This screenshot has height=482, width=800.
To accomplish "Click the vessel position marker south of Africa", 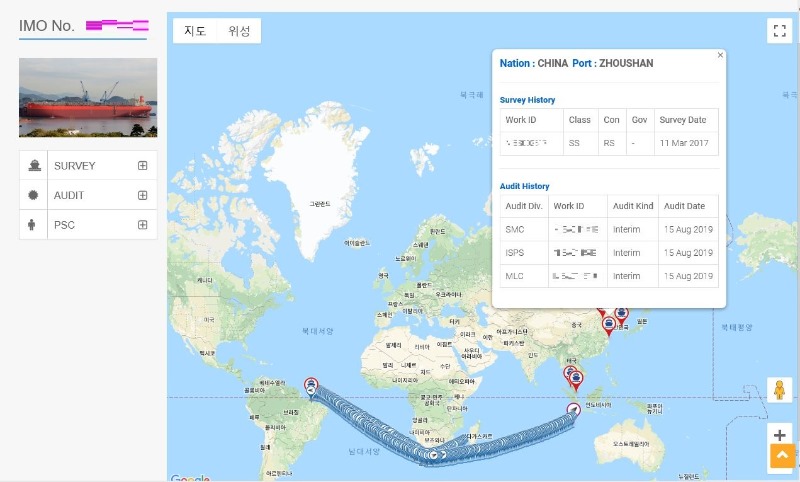I will (x=434, y=454).
